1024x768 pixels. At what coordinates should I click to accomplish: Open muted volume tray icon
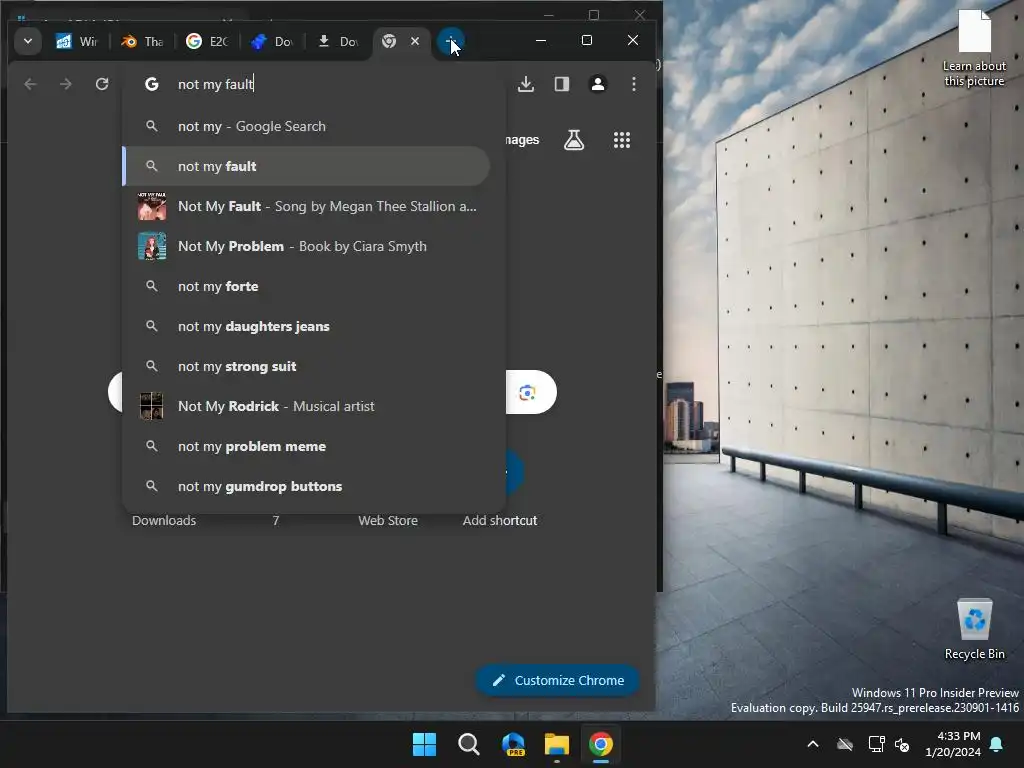pyautogui.click(x=902, y=744)
